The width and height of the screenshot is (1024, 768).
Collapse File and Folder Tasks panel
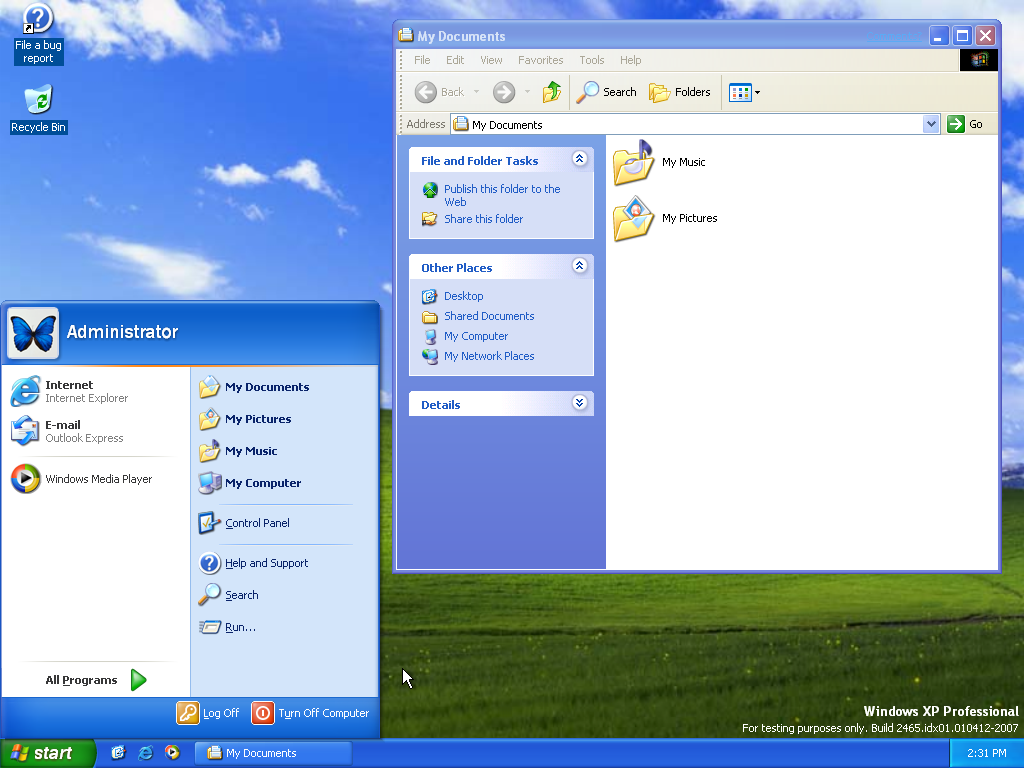tap(579, 159)
